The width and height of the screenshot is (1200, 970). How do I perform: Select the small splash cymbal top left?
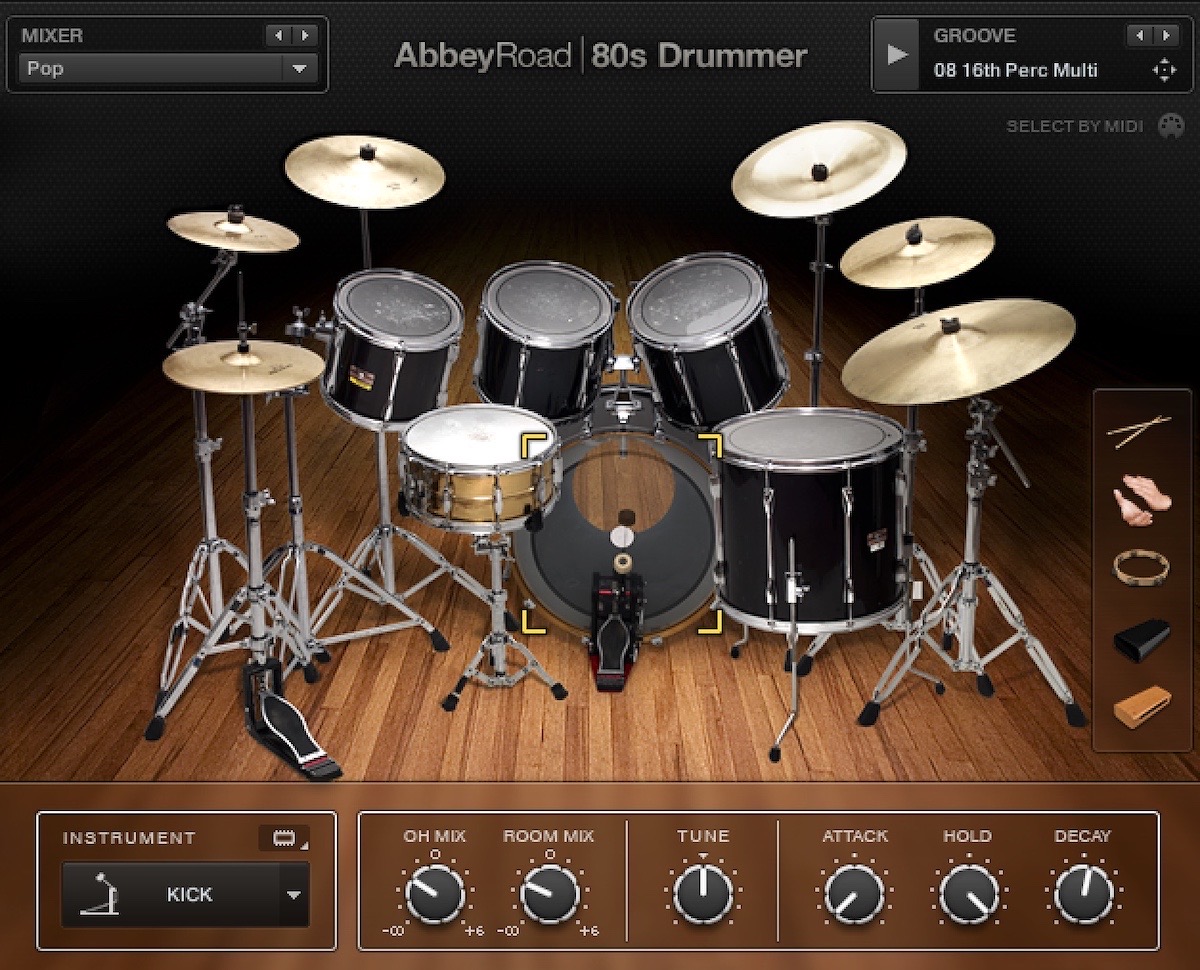pyautogui.click(x=232, y=230)
